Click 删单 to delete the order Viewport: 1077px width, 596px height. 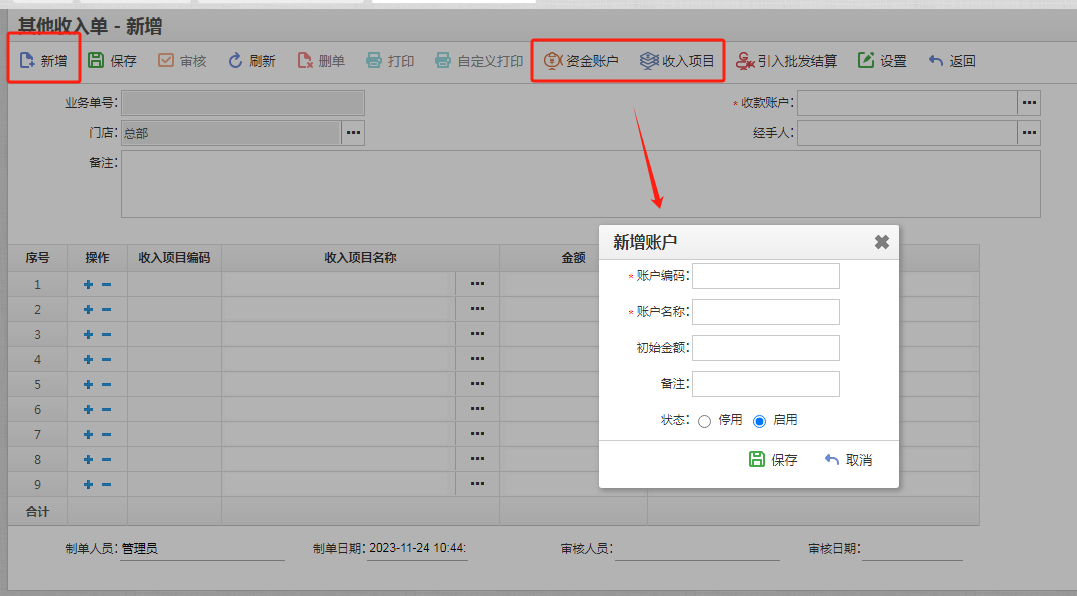click(x=321, y=60)
